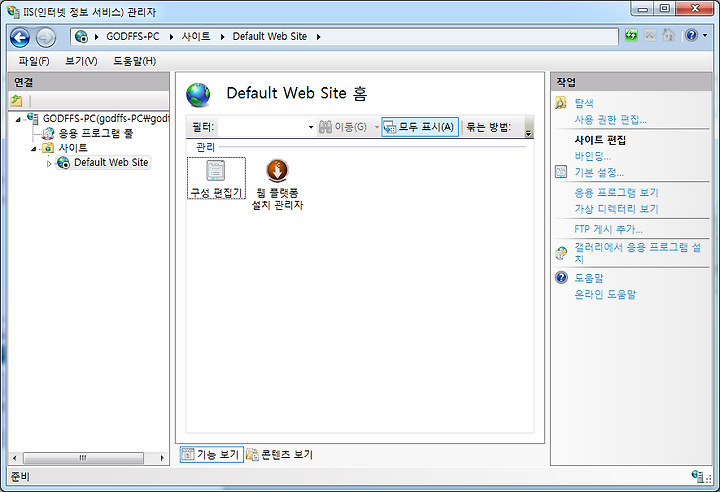Select 응용 프로그램 풀 in tree

[96, 133]
